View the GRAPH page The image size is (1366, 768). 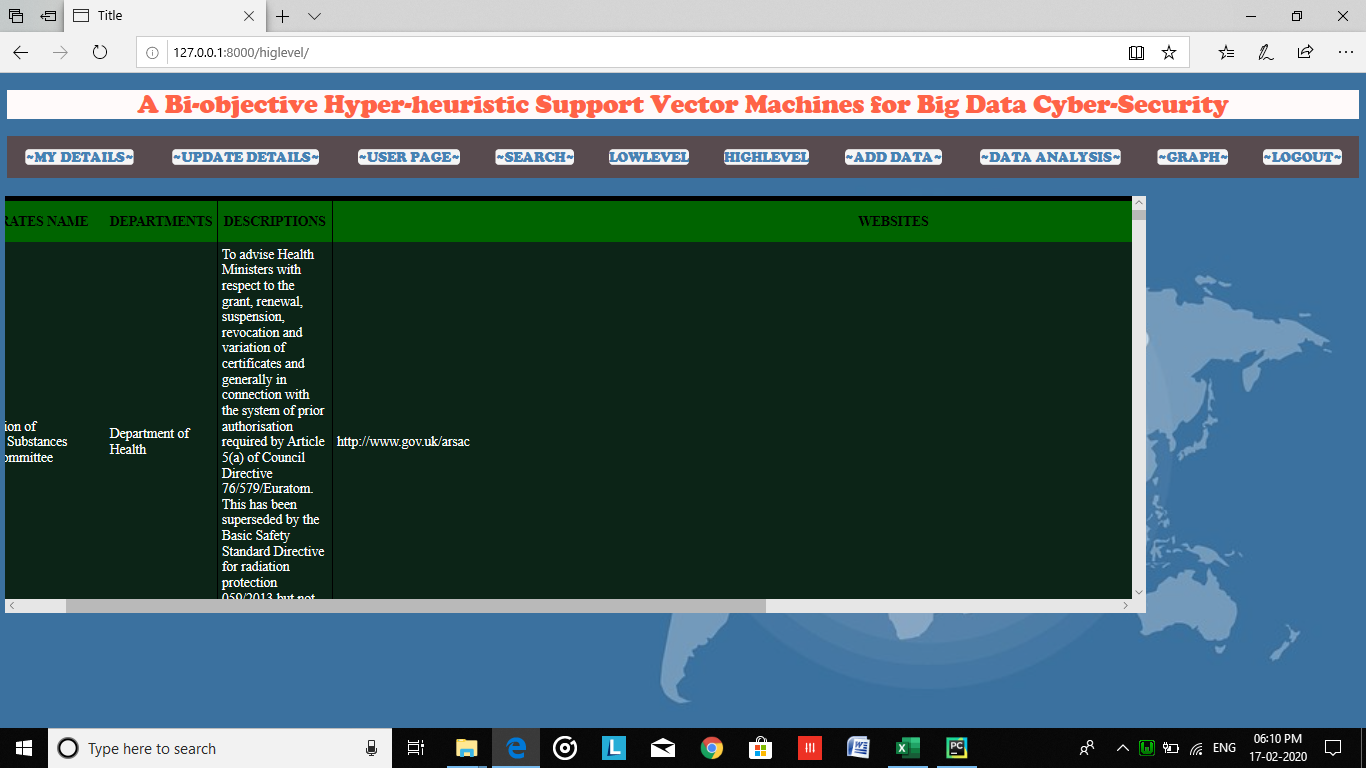point(1193,157)
